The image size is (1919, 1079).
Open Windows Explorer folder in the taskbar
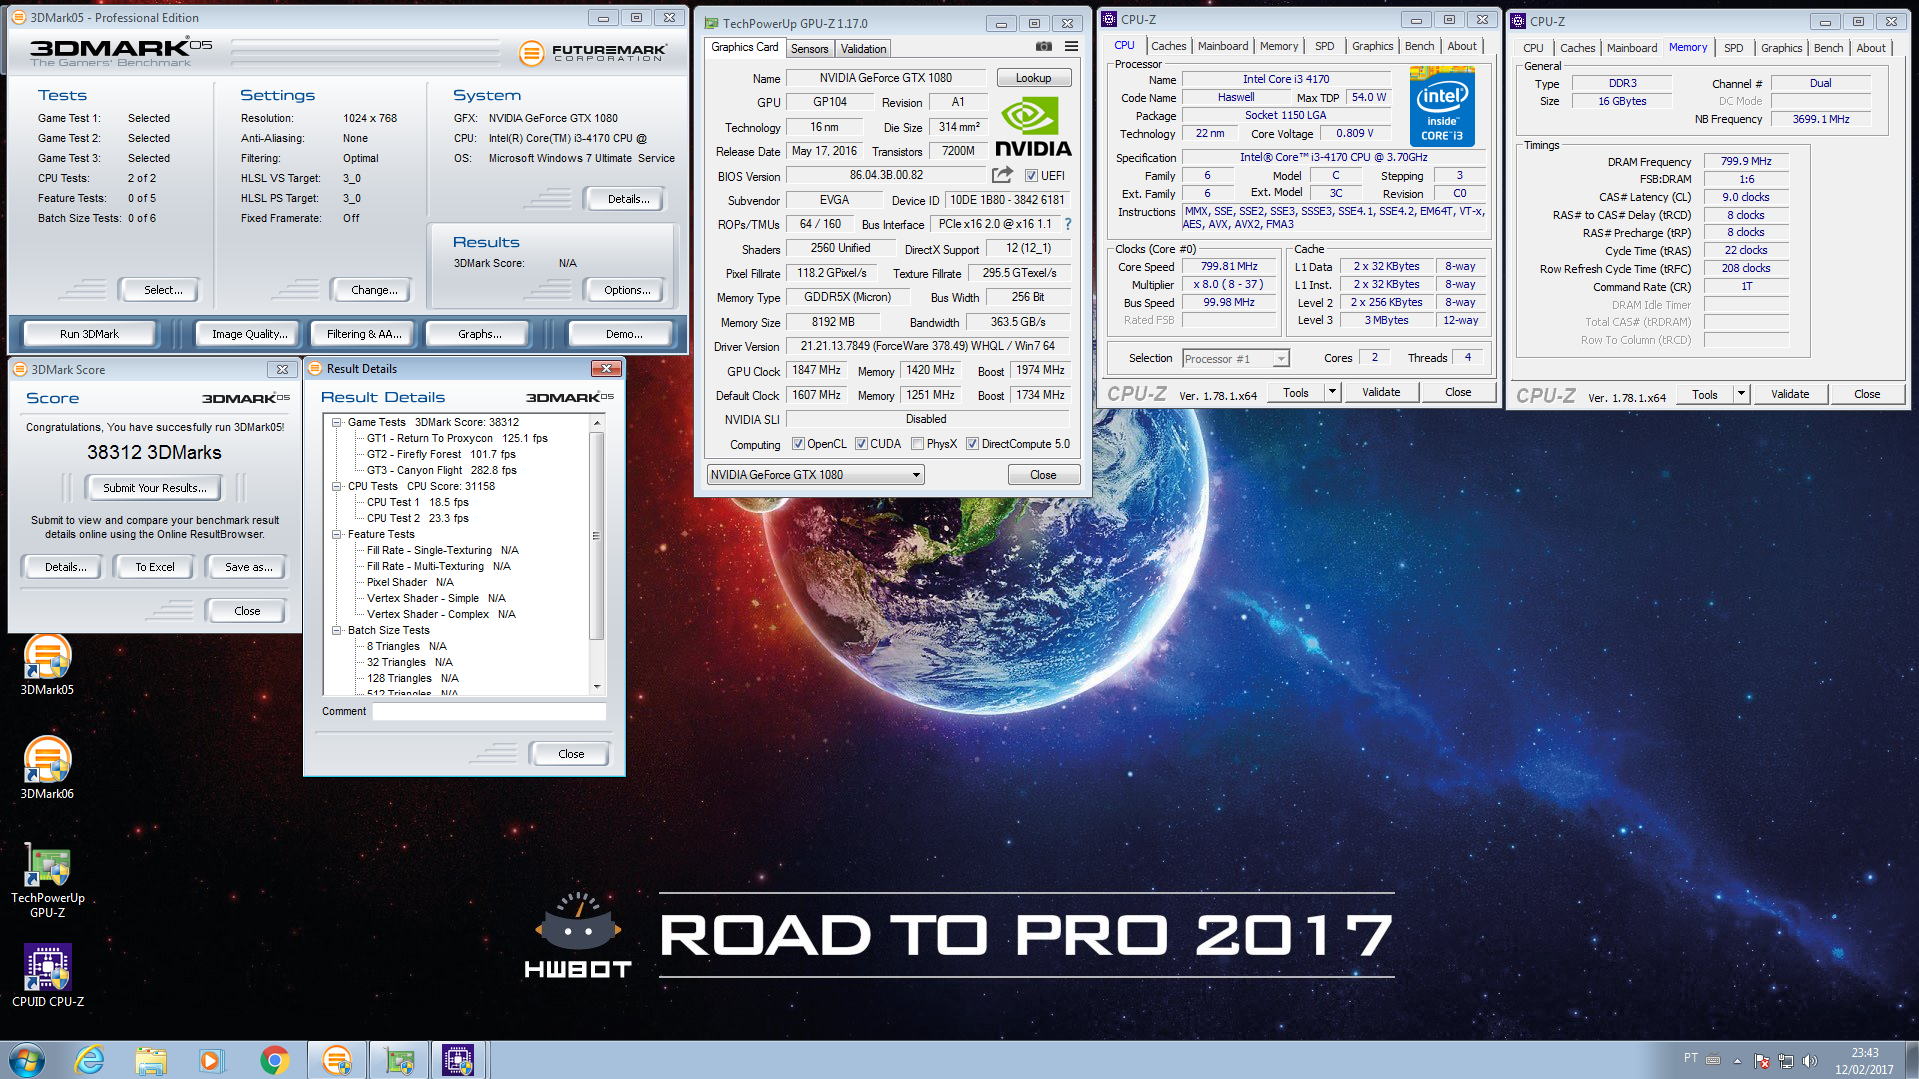pos(151,1060)
